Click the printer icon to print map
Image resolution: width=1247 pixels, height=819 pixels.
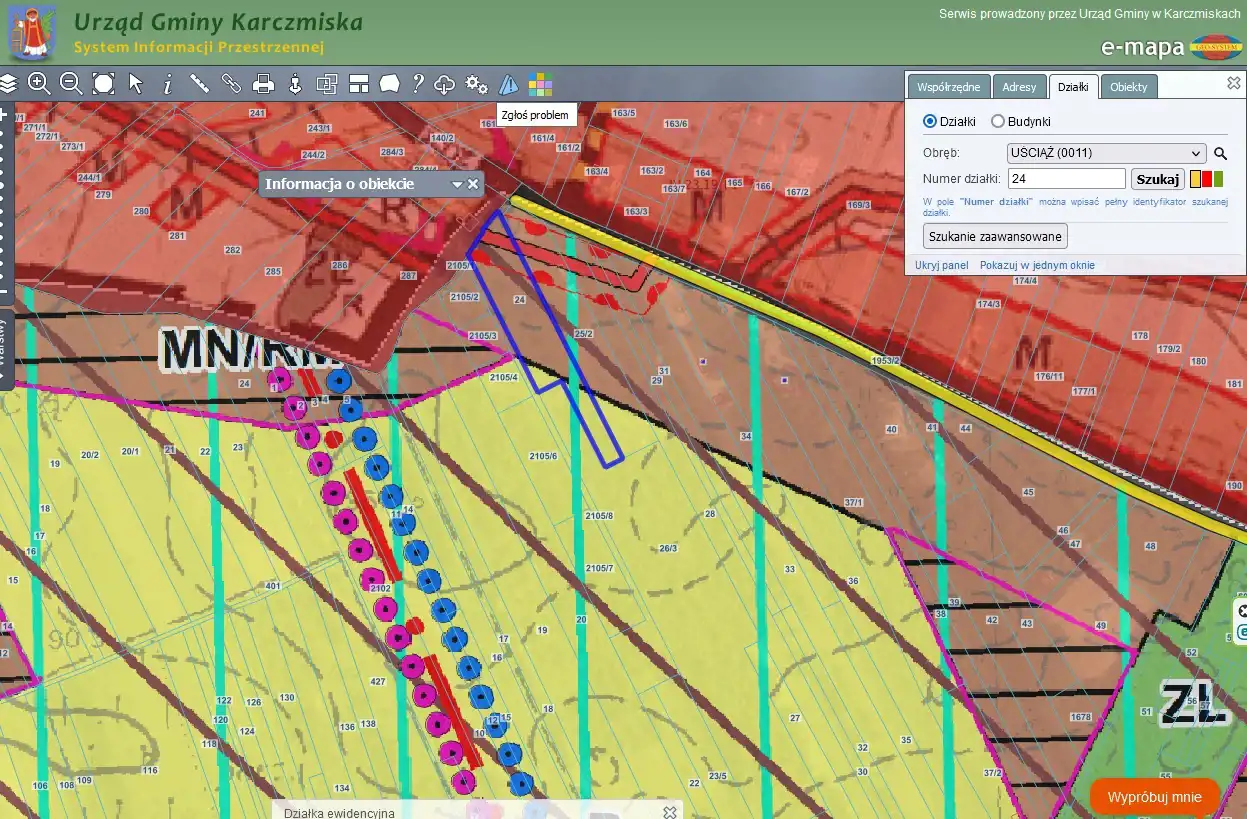[x=263, y=84]
